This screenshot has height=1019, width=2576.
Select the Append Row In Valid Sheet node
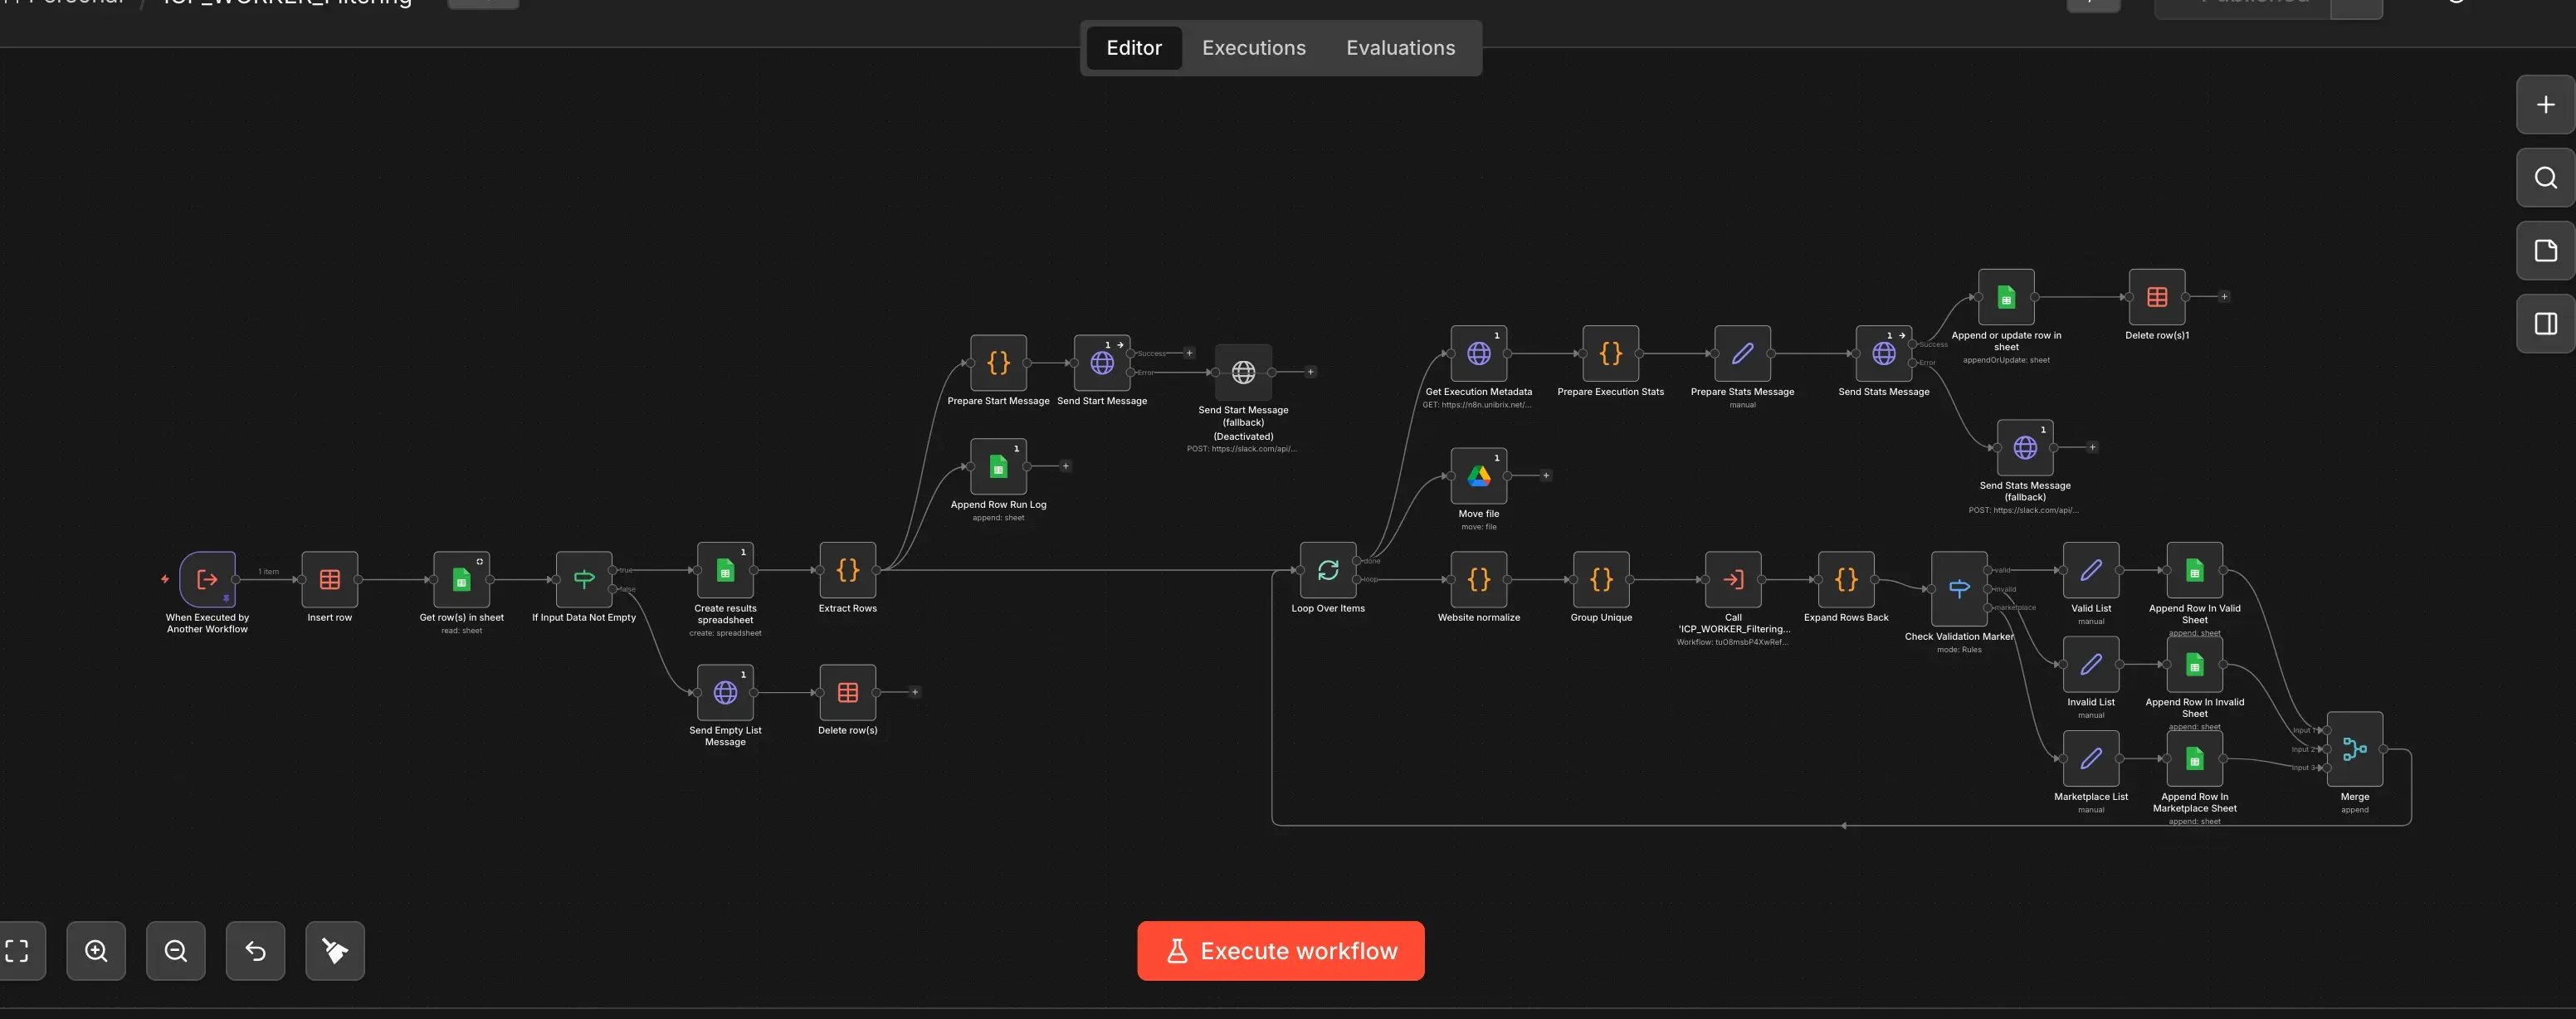tap(2194, 570)
